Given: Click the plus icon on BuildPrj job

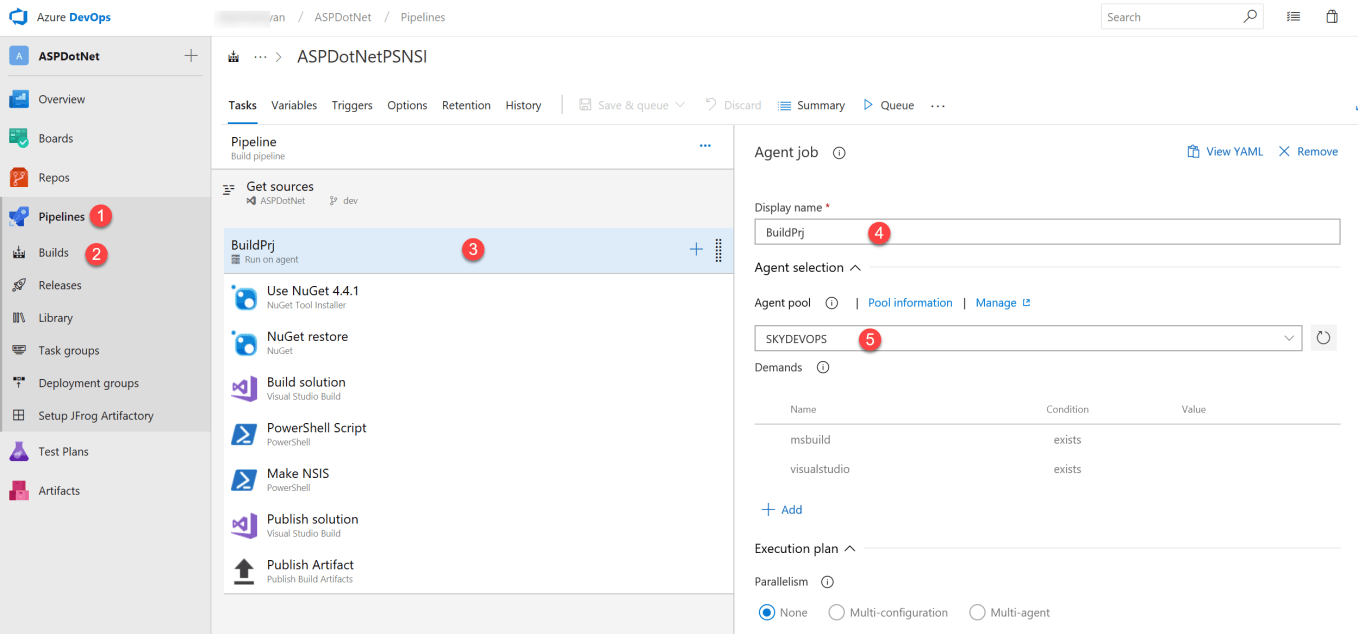Looking at the screenshot, I should pos(696,250).
